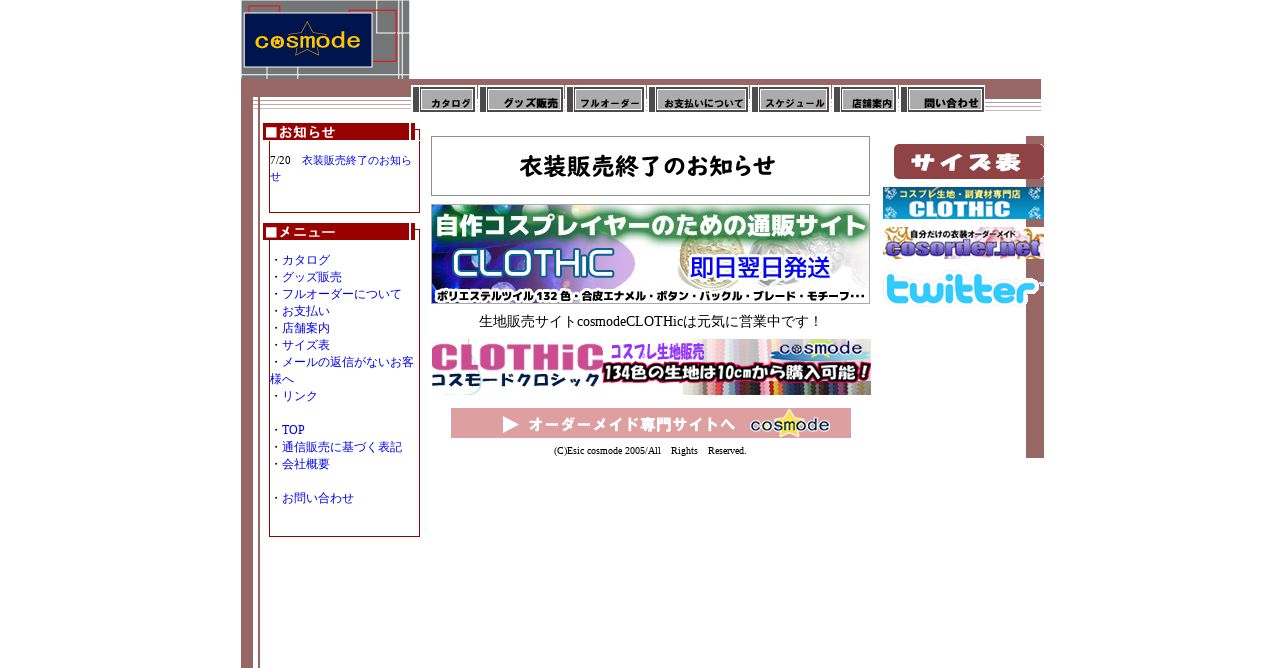Open the CLOTHiC コスモードクロシック banner
The image size is (1284, 668).
click(x=651, y=367)
